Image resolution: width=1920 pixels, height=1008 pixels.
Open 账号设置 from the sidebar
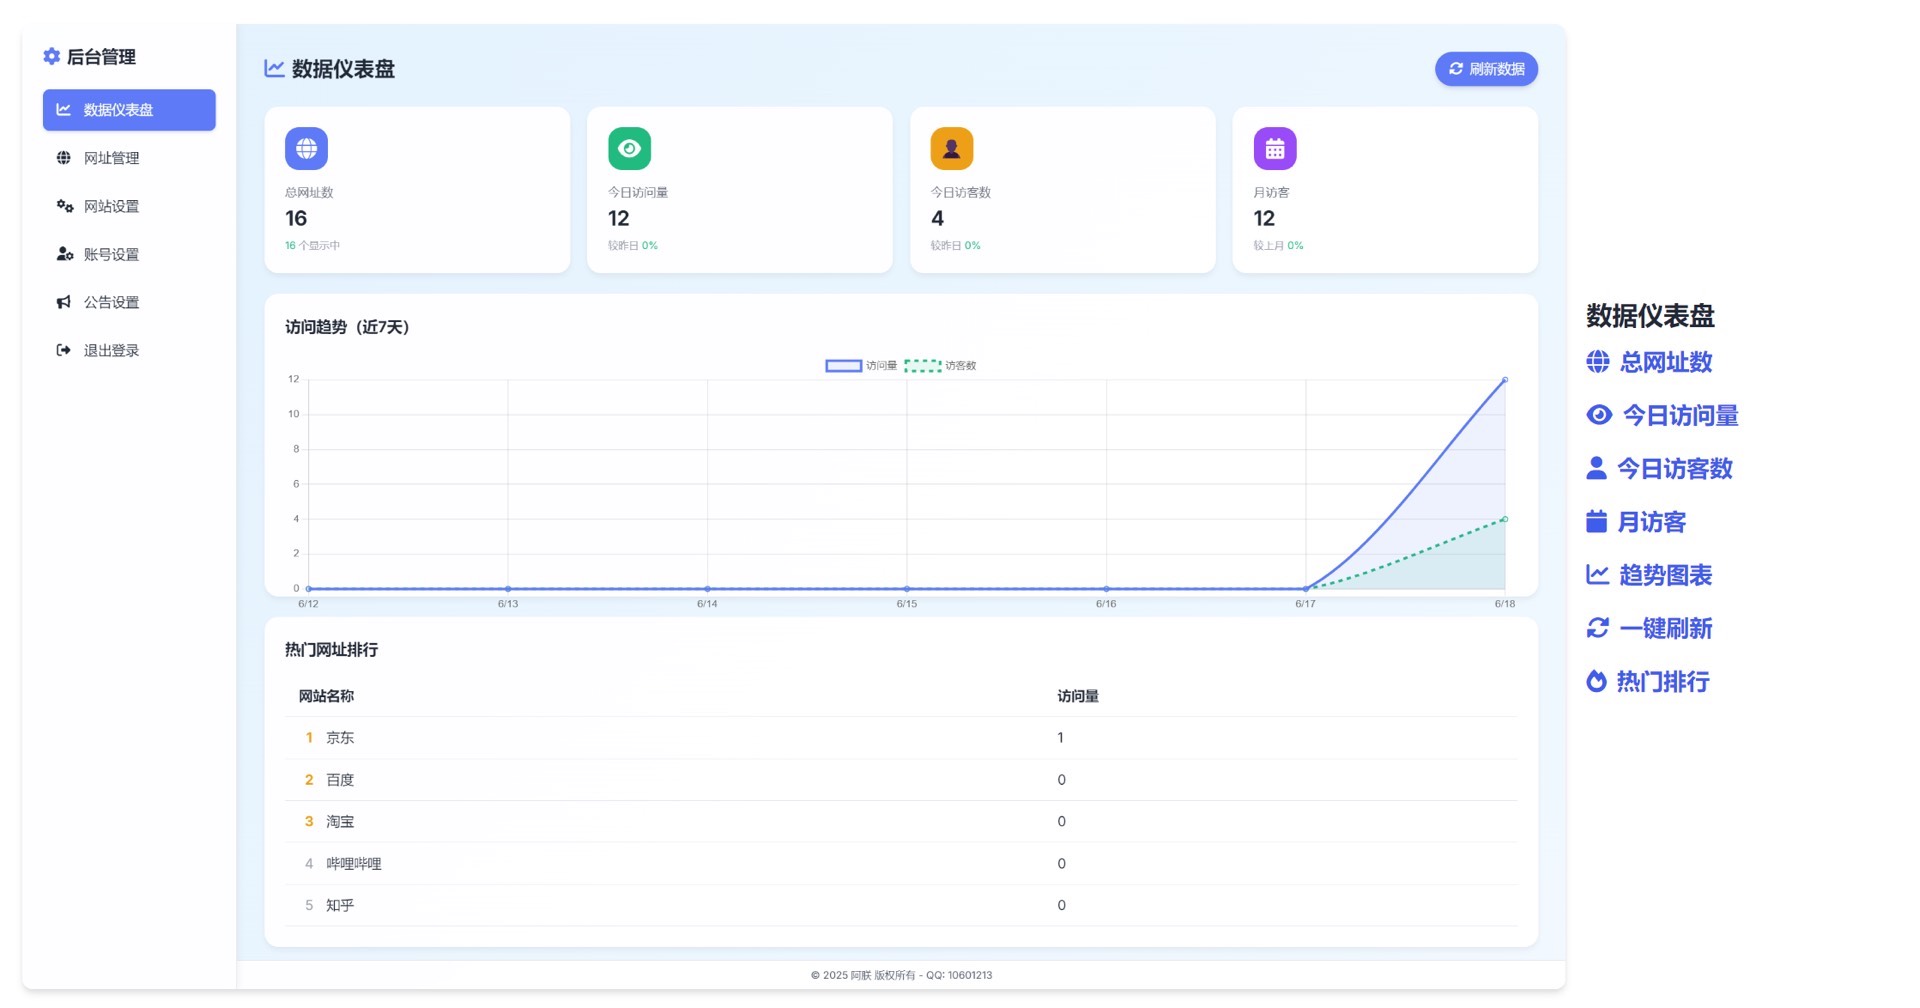(x=111, y=254)
